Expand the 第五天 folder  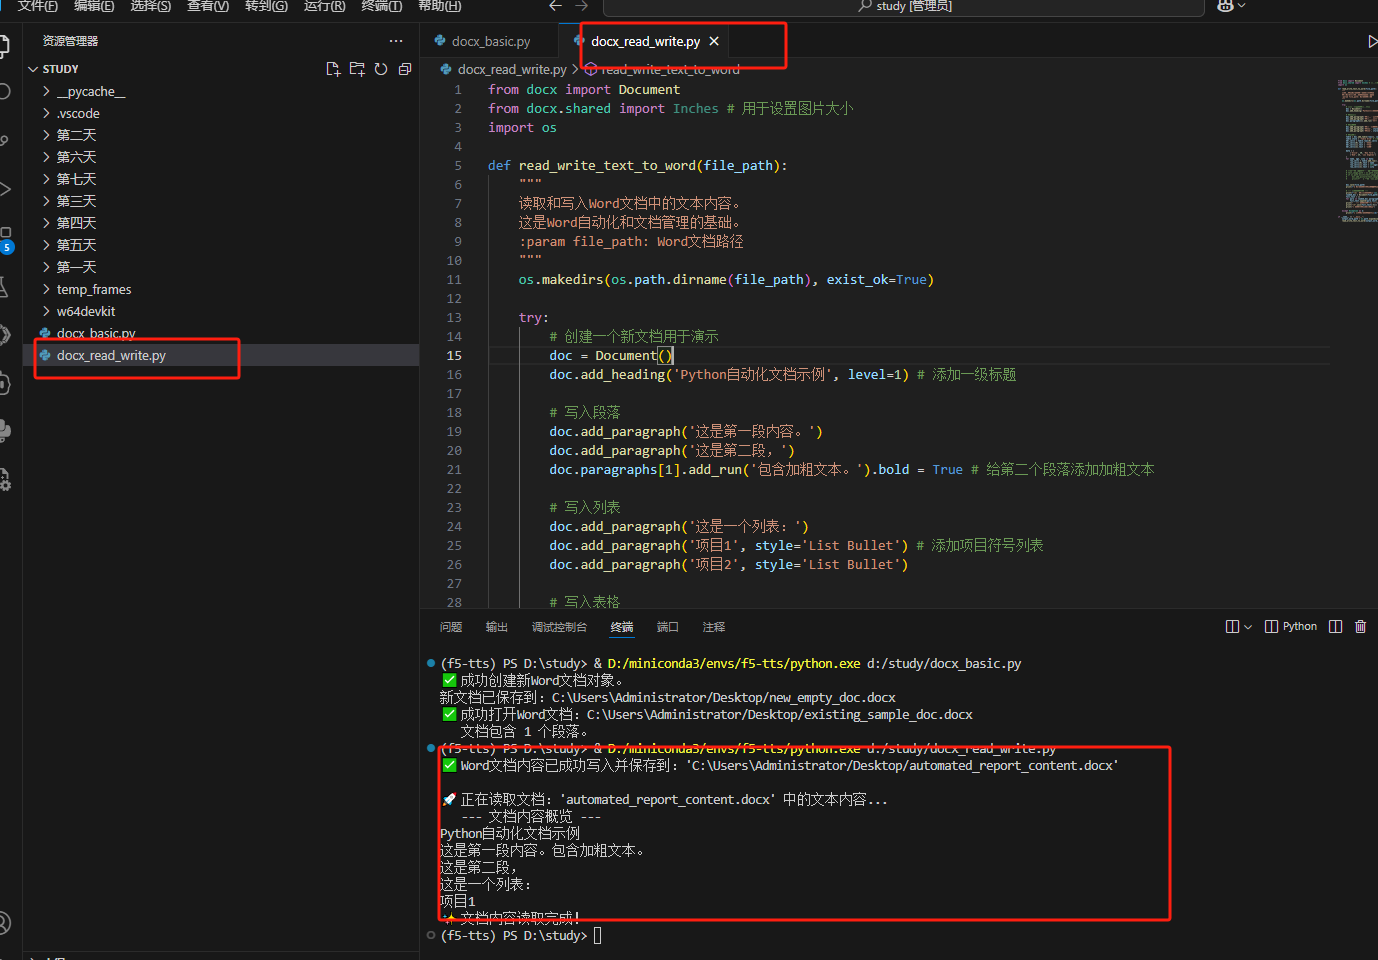click(x=221, y=245)
